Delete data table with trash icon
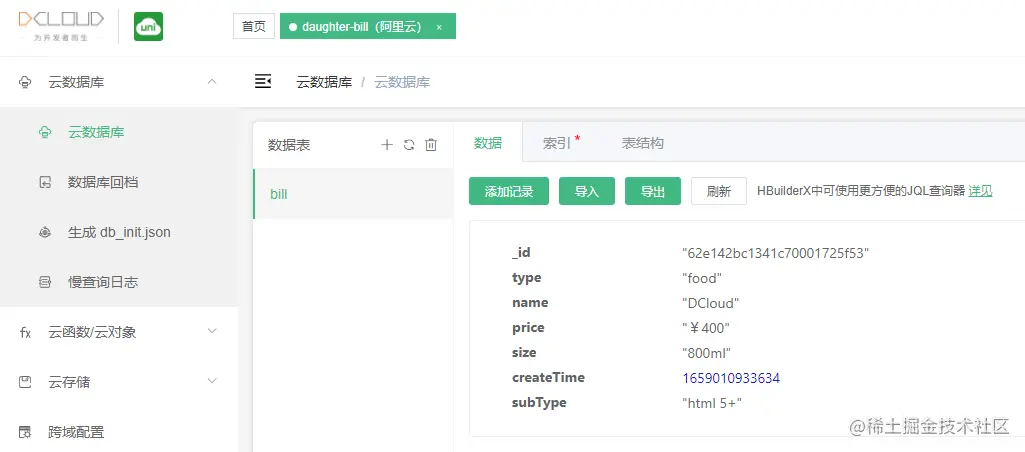This screenshot has width=1025, height=452. tap(431, 145)
